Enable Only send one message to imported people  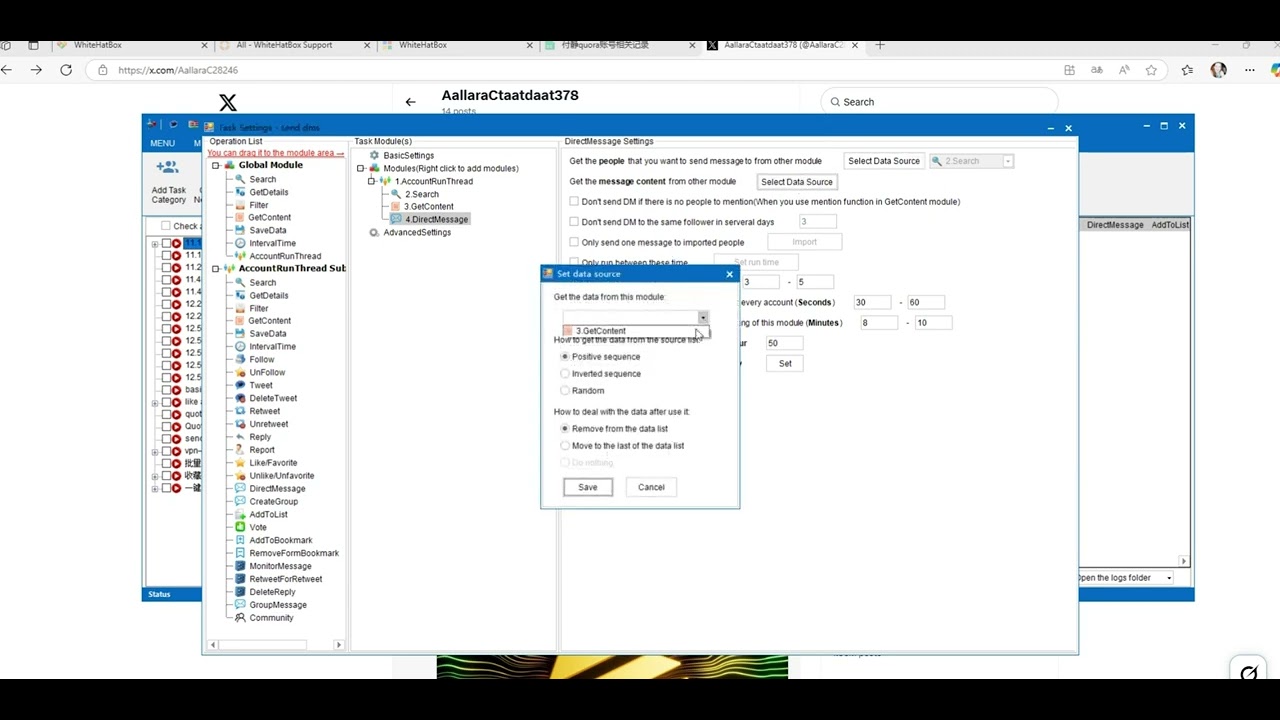click(574, 242)
